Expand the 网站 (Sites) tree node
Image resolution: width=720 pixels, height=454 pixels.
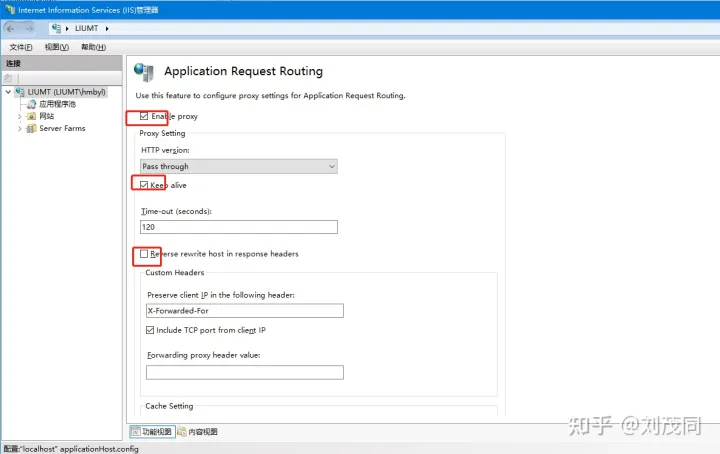(19, 117)
